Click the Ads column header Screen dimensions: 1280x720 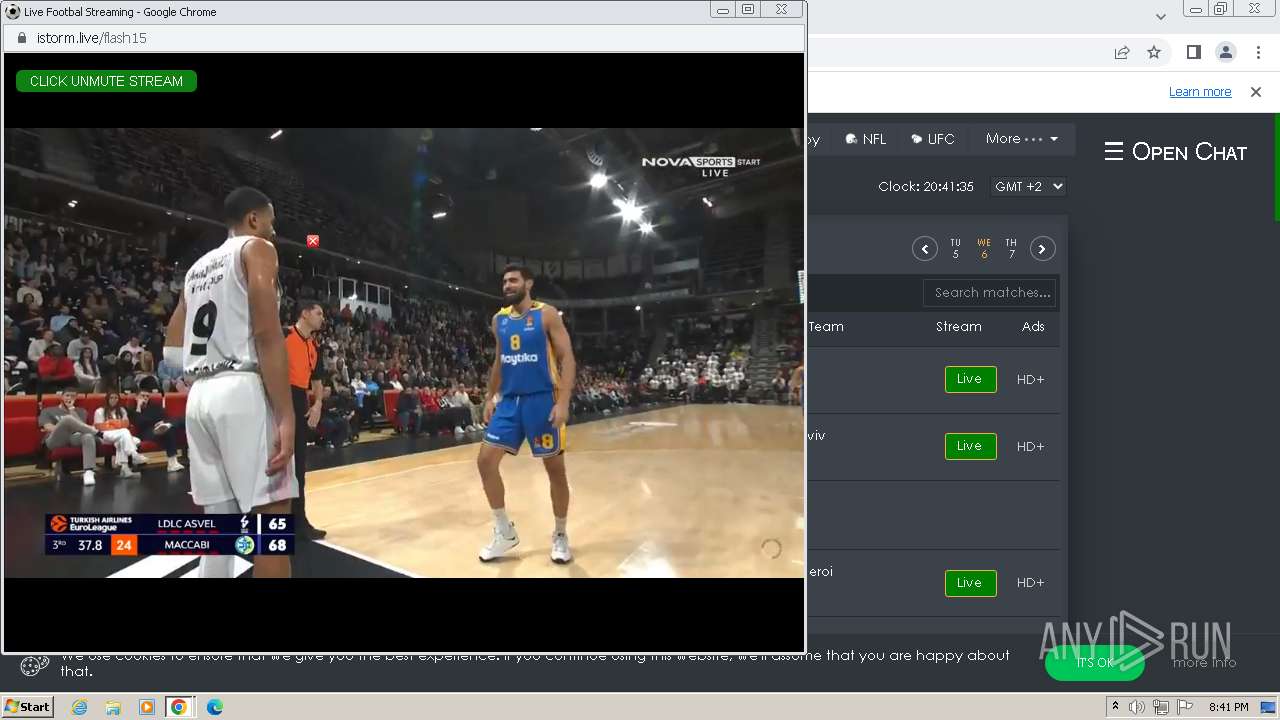[x=1033, y=327]
